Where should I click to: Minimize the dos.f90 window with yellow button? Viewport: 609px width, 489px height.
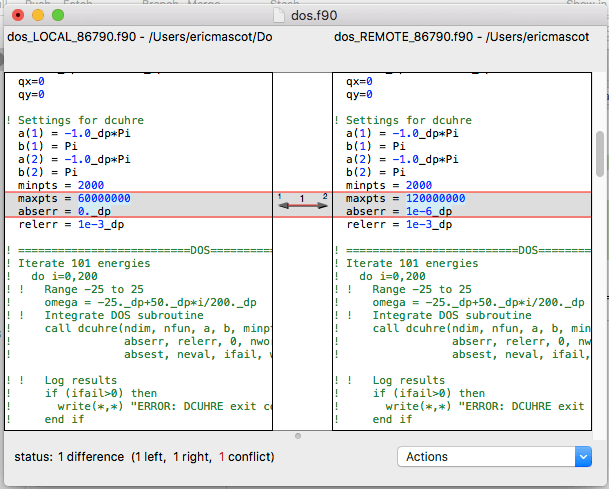[38, 15]
